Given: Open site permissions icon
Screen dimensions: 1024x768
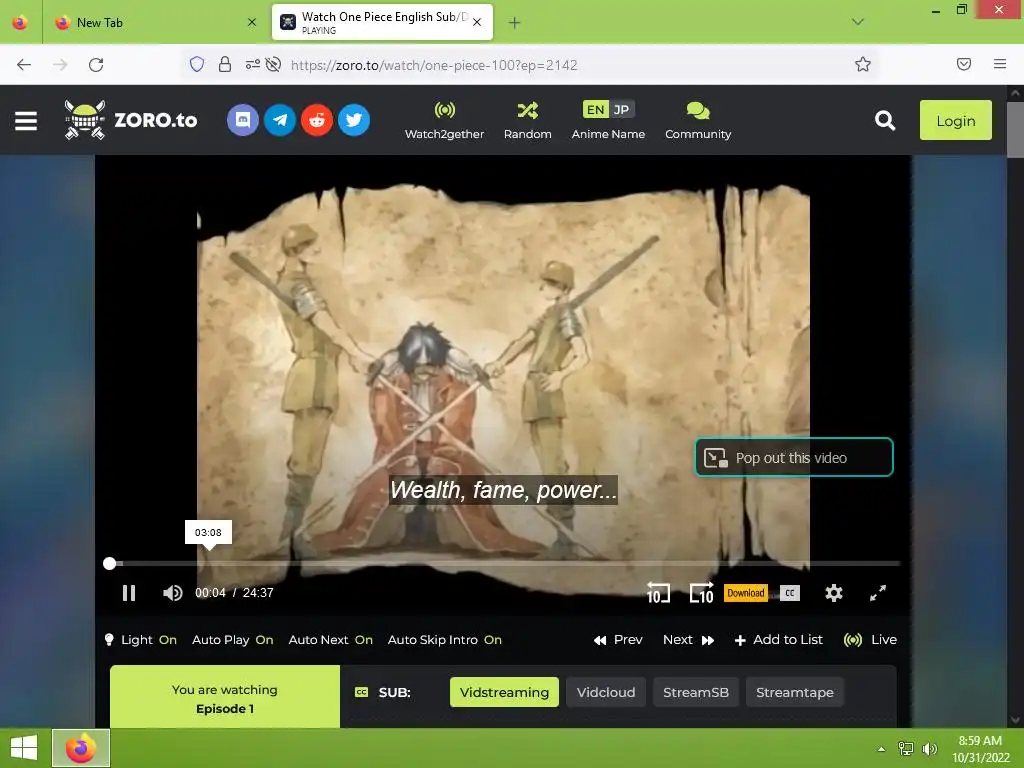Looking at the screenshot, I should point(252,64).
